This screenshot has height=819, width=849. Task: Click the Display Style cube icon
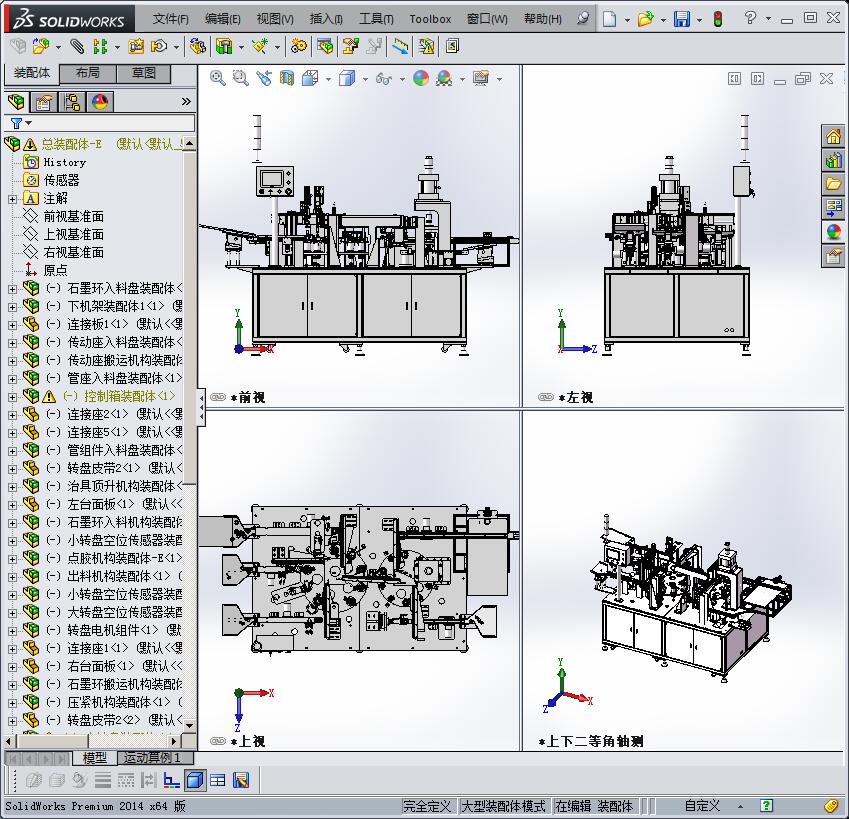[x=347, y=78]
